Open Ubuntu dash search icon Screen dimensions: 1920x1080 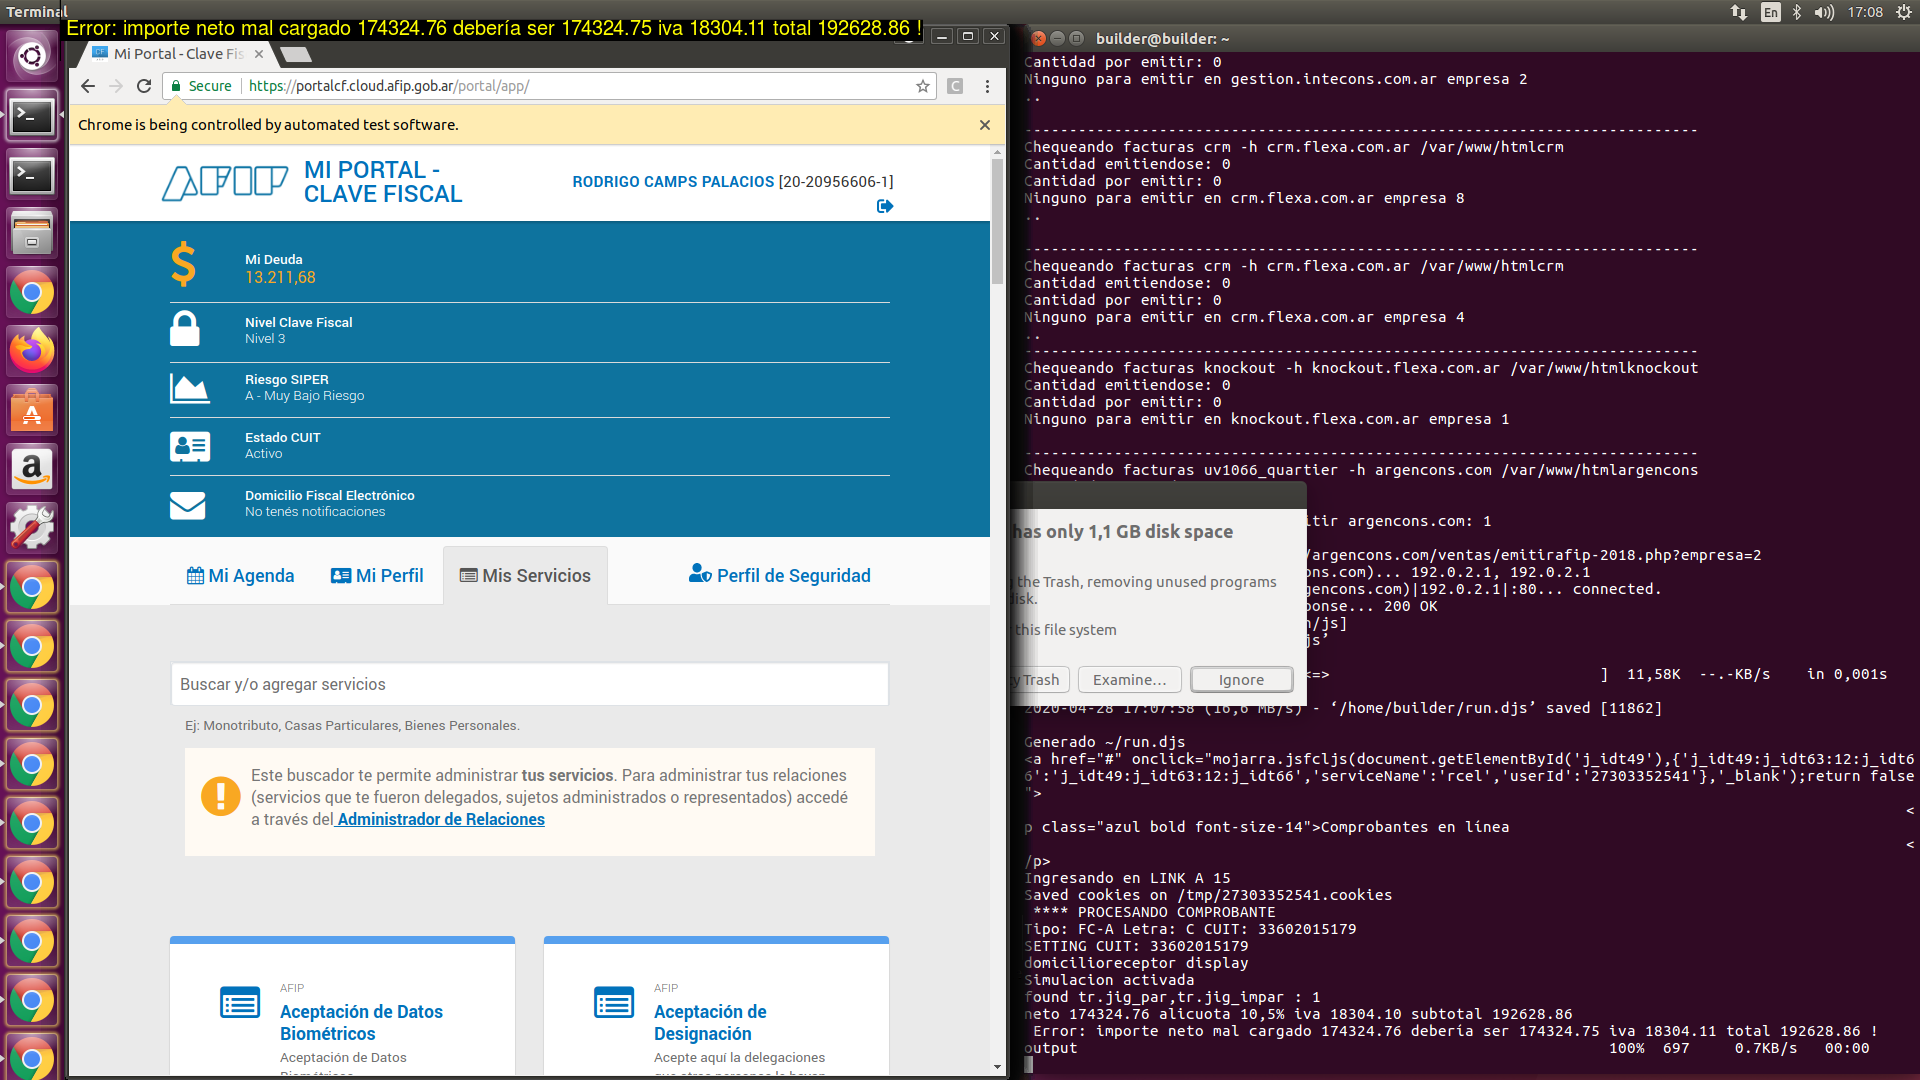32,56
